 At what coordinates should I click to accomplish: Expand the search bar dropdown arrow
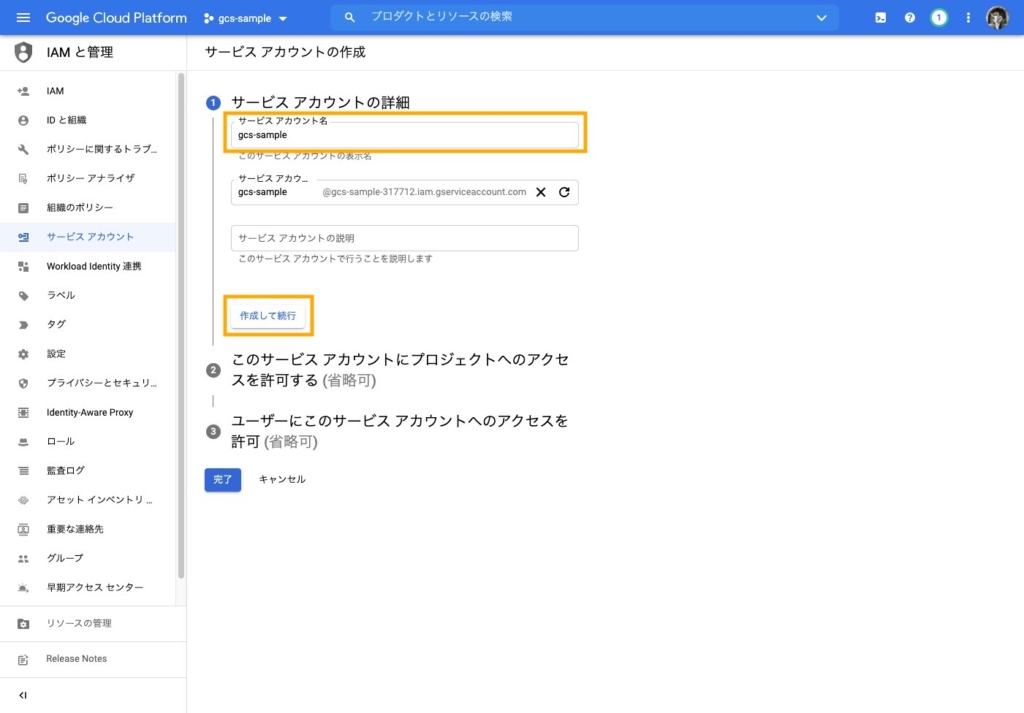pyautogui.click(x=822, y=18)
